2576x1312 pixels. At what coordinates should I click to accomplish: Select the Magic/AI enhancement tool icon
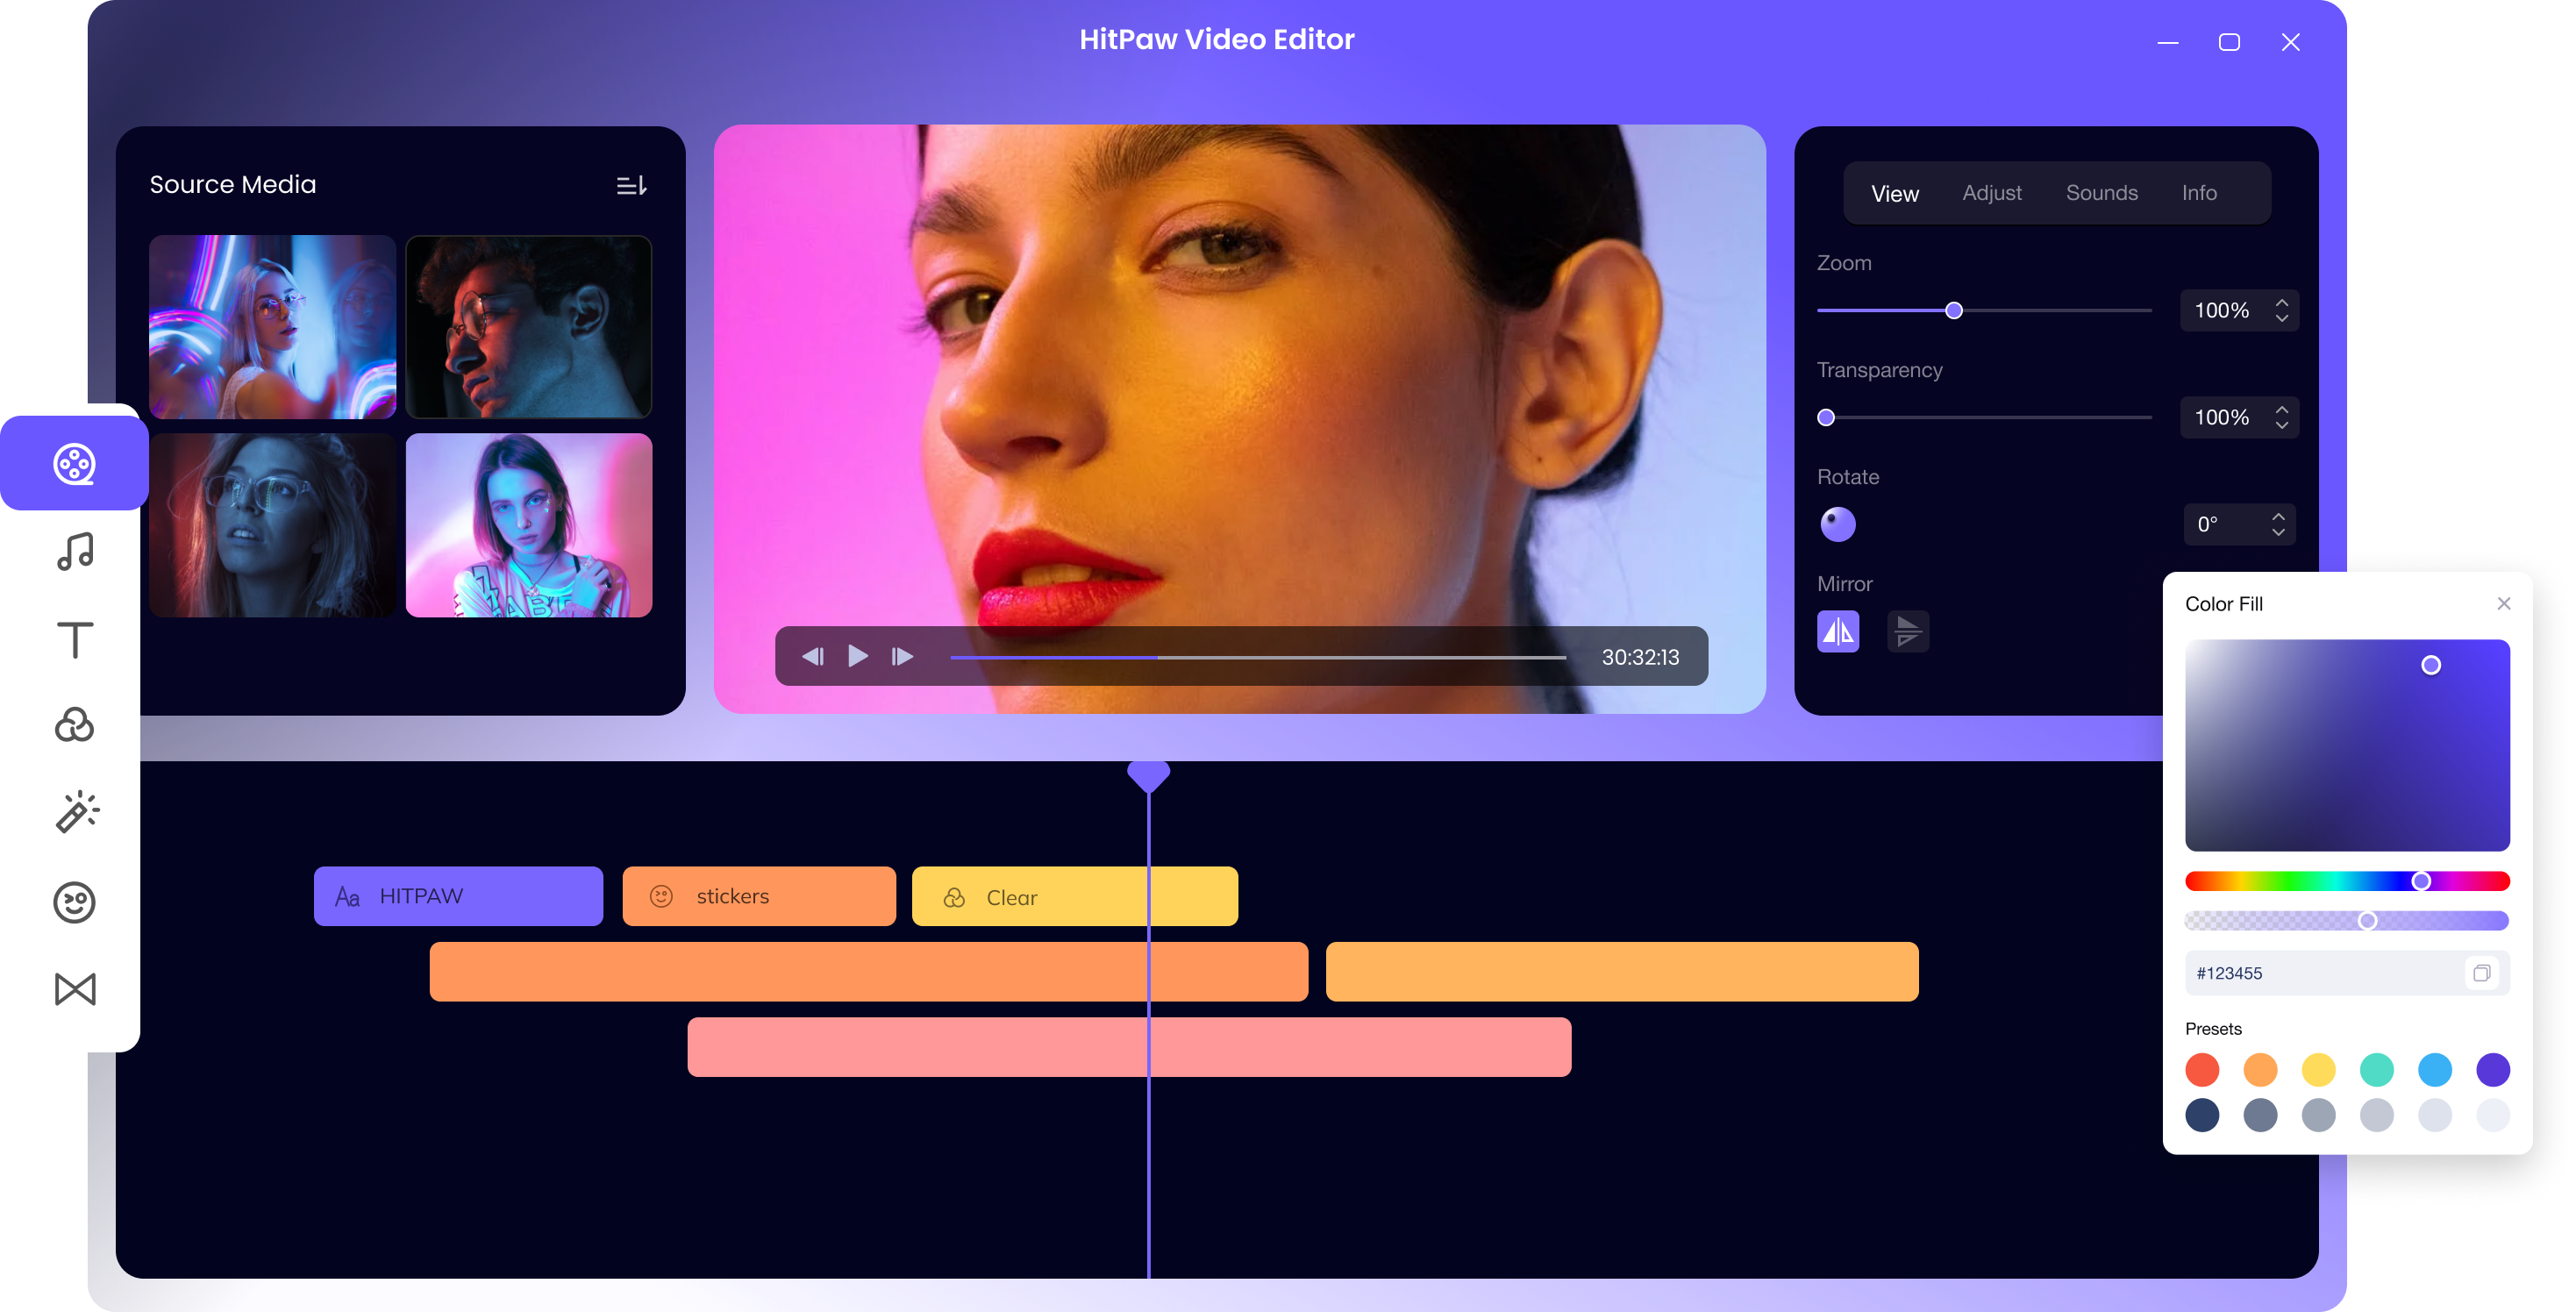tap(75, 813)
